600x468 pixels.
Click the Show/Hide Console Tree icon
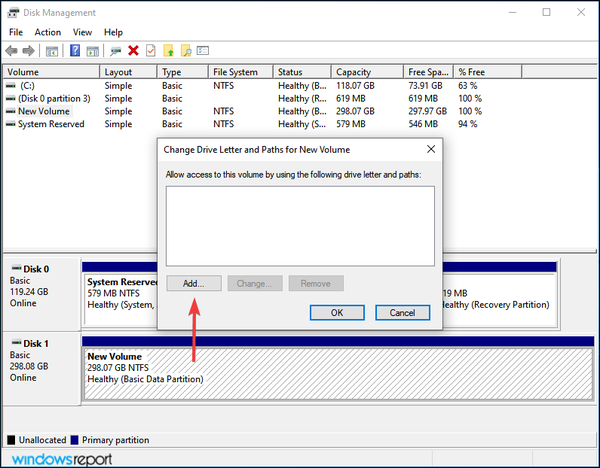[52, 51]
